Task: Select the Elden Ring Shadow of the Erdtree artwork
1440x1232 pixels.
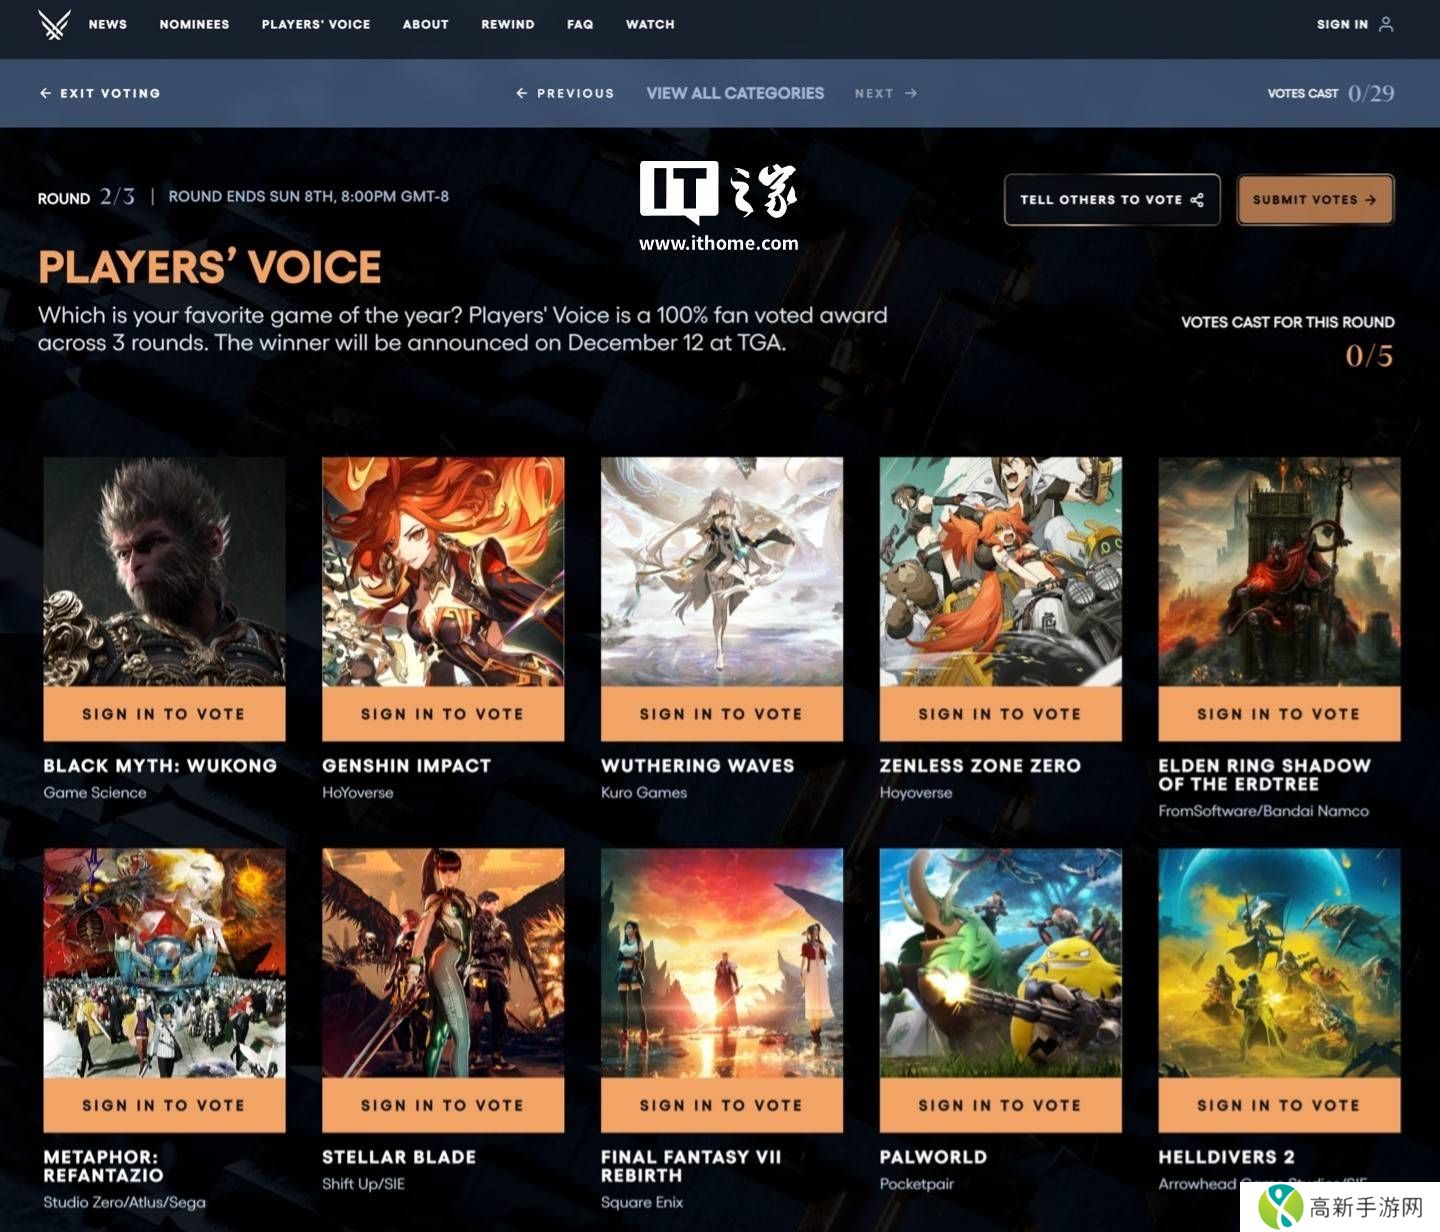Action: pos(1279,571)
